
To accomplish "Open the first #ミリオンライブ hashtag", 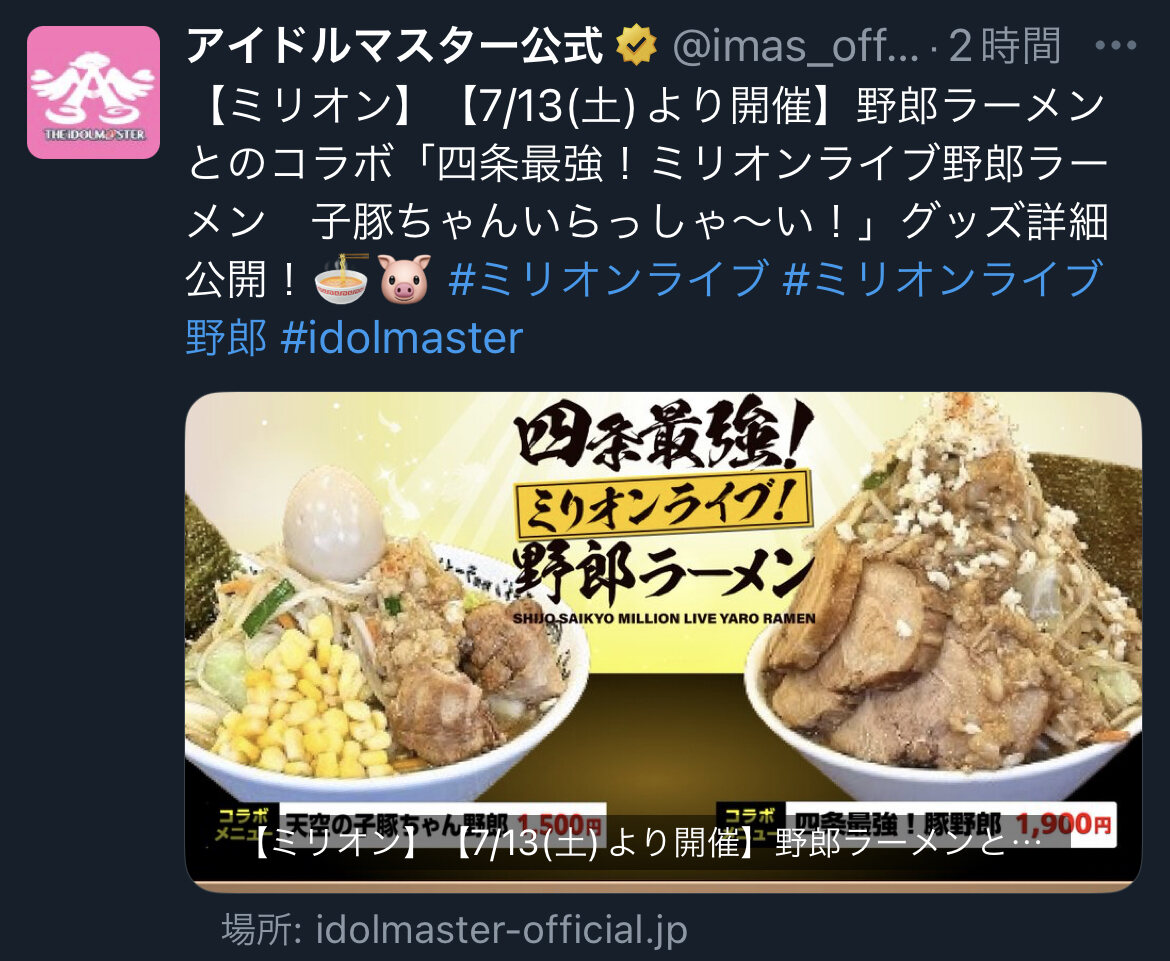I will pos(608,278).
